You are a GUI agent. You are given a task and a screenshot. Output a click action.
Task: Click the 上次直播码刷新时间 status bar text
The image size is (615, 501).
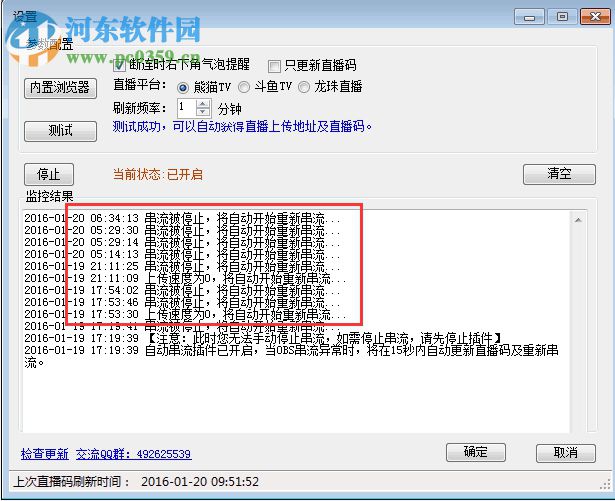point(71,481)
